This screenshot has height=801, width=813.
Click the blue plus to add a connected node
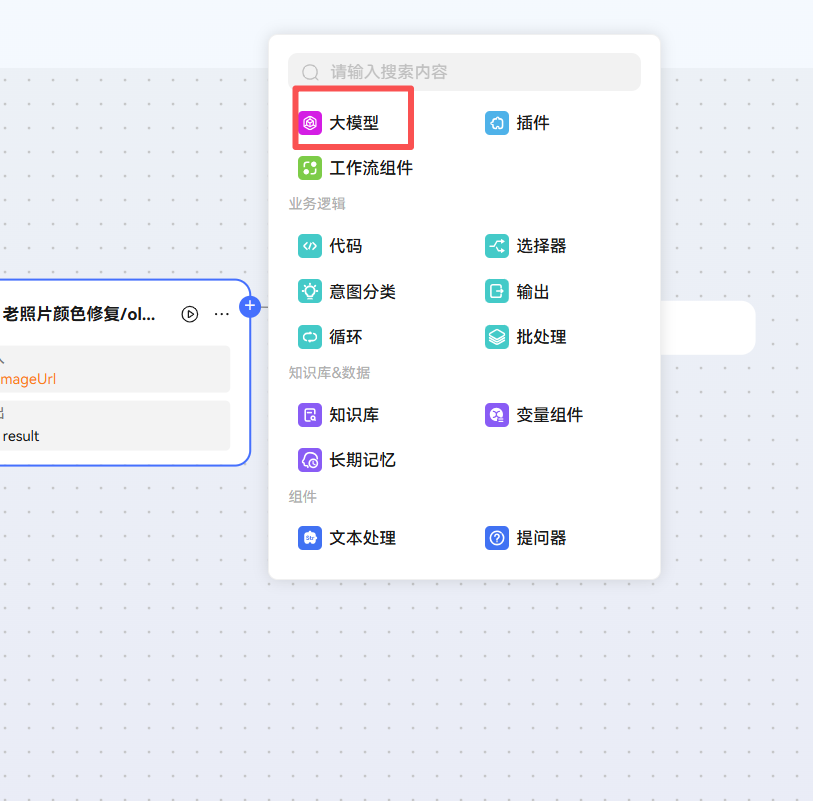tap(250, 307)
